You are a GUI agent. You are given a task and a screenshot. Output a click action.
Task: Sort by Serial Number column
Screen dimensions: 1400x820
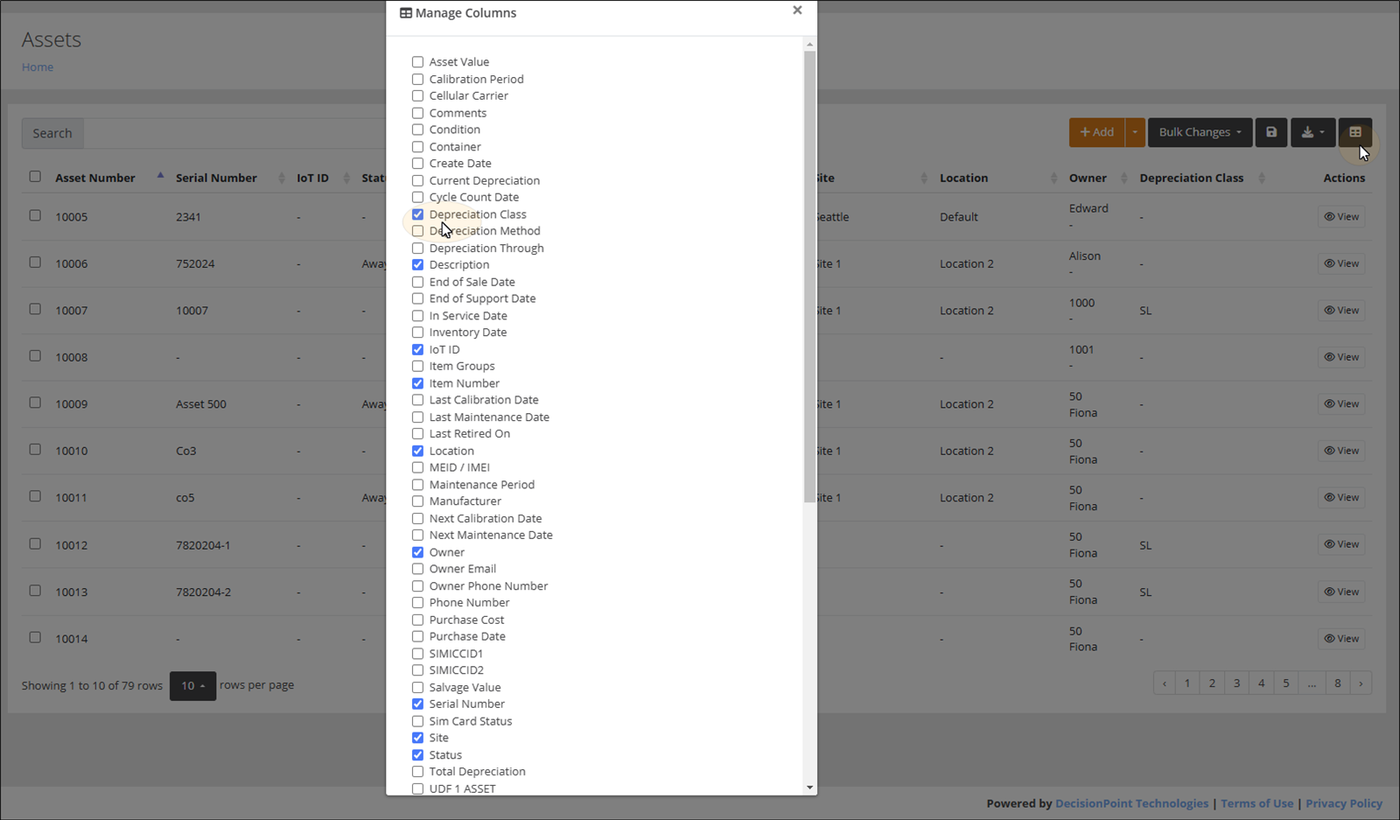(x=216, y=178)
